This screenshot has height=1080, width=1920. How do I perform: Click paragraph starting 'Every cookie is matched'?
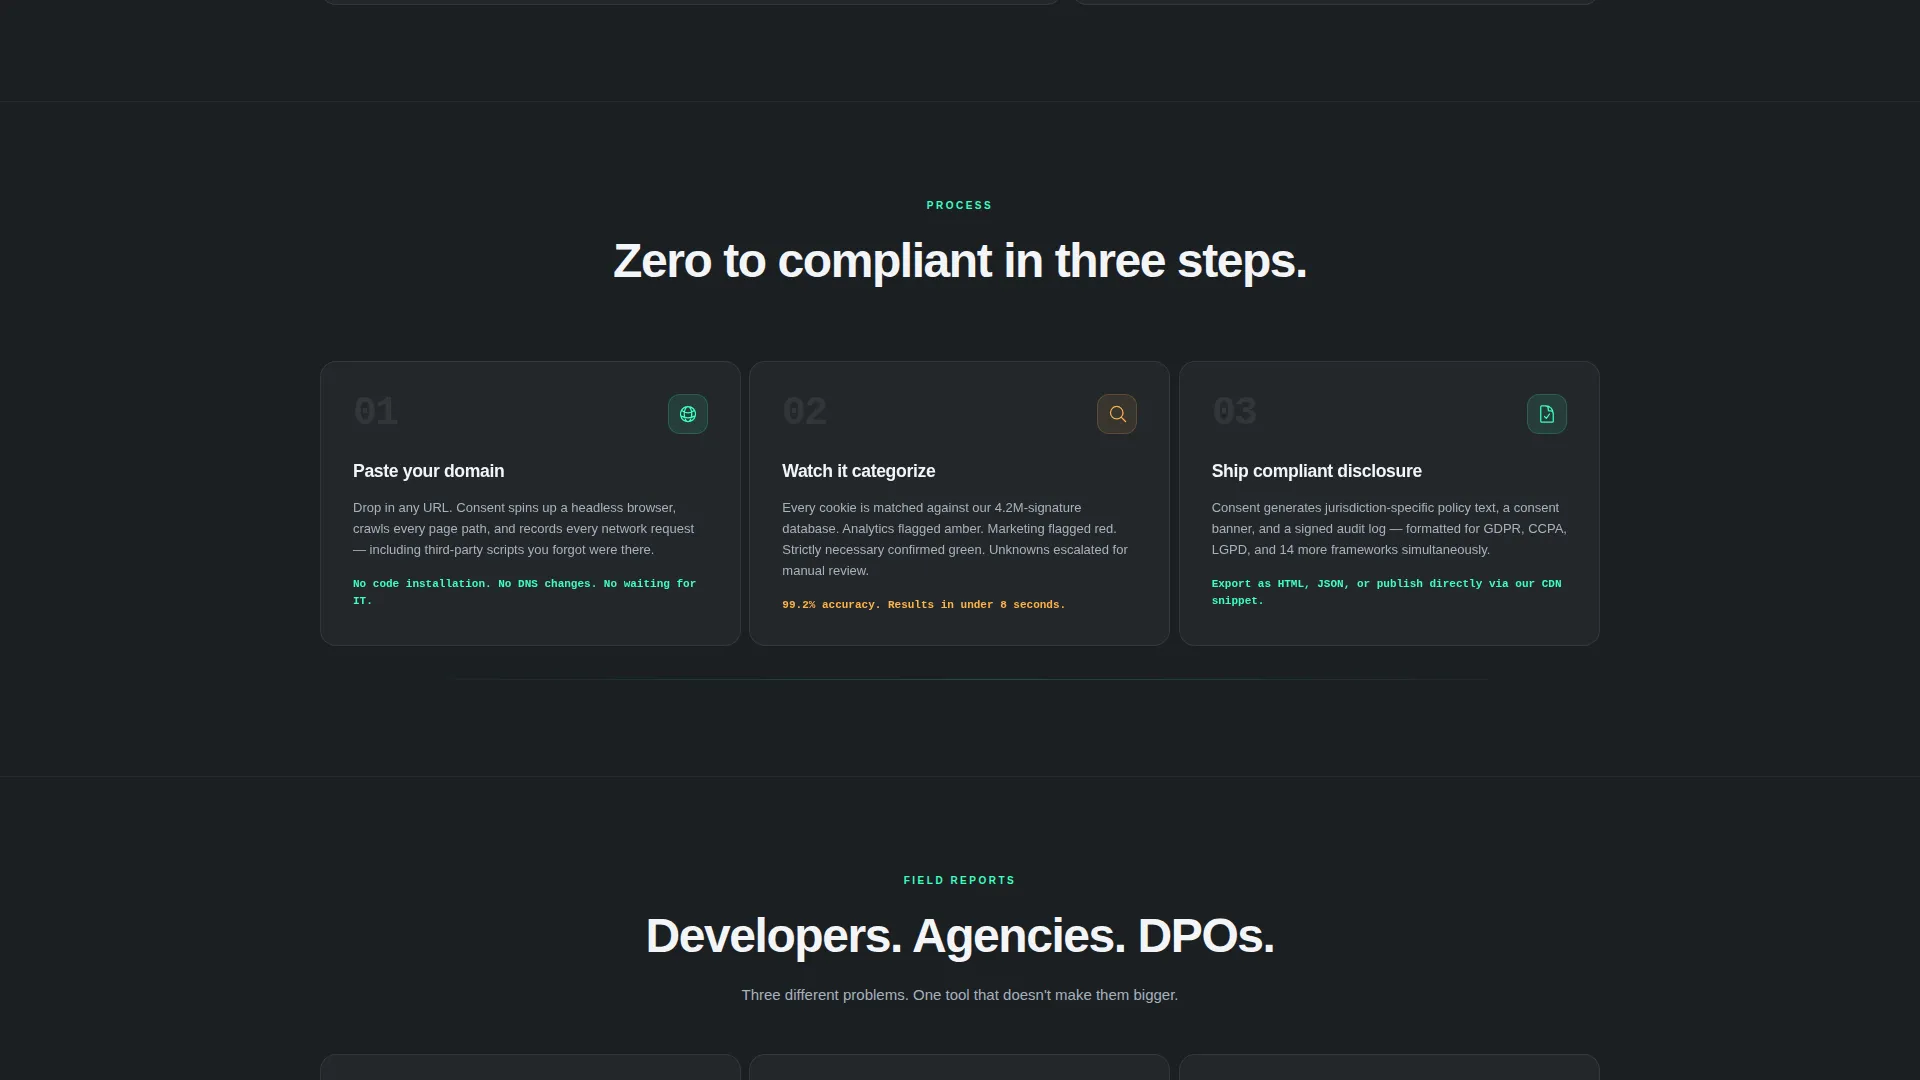coord(955,539)
